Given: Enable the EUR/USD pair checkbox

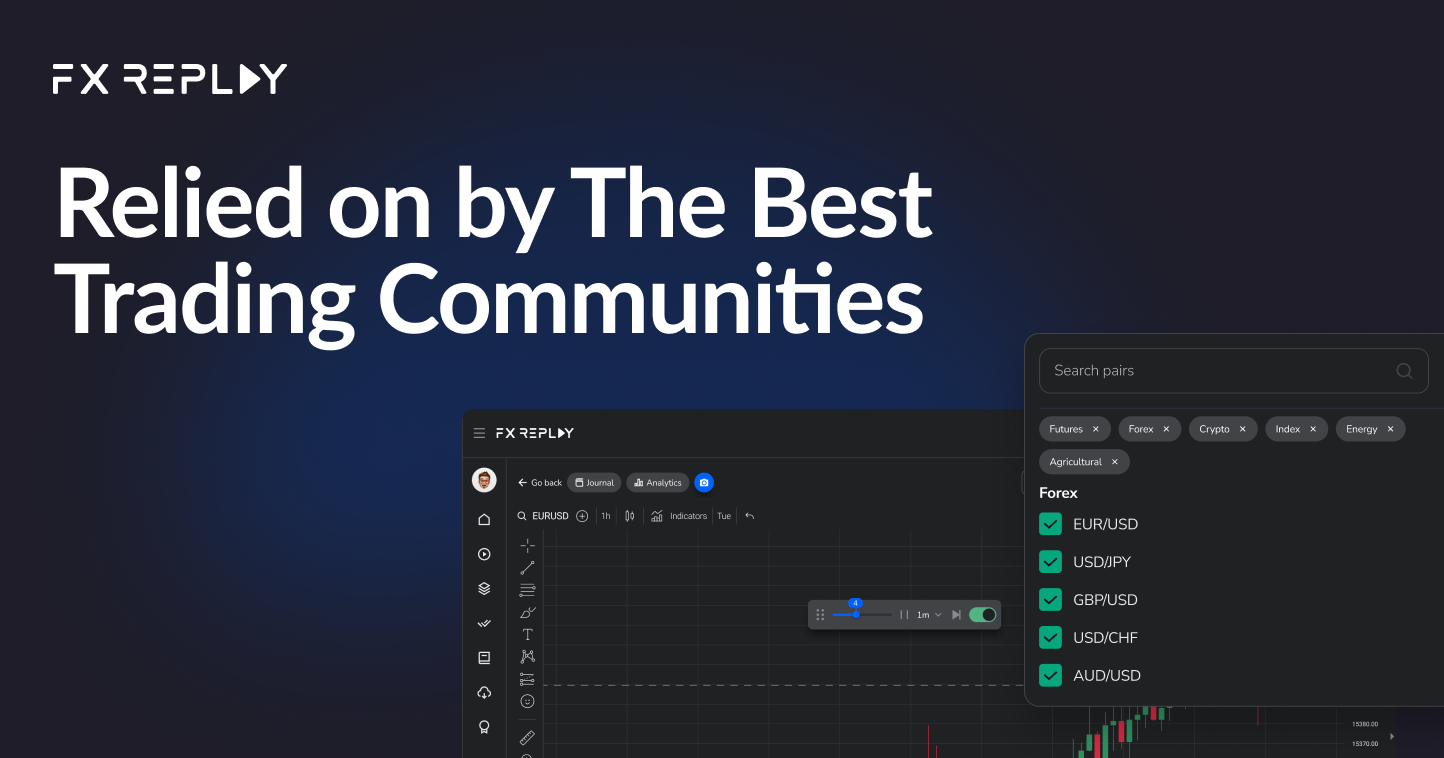Looking at the screenshot, I should (1050, 523).
